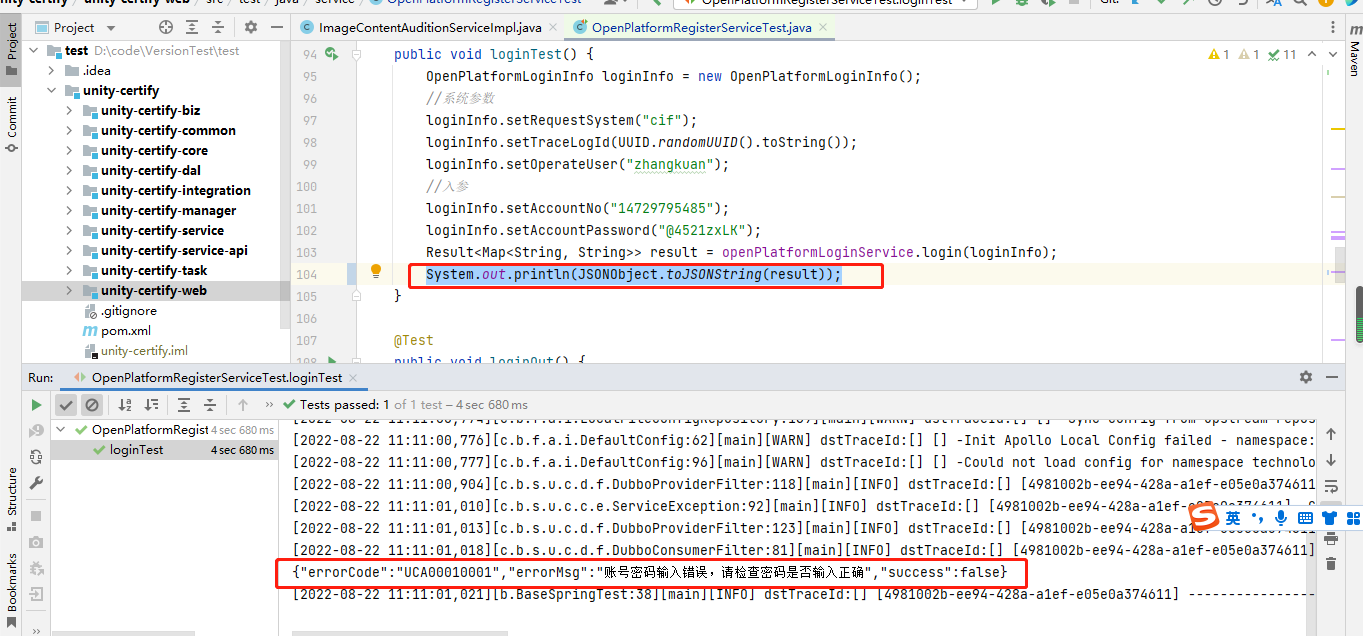Image resolution: width=1363 pixels, height=636 pixels.
Task: Show more Run toolbar actions chevron
Action: pos(269,405)
